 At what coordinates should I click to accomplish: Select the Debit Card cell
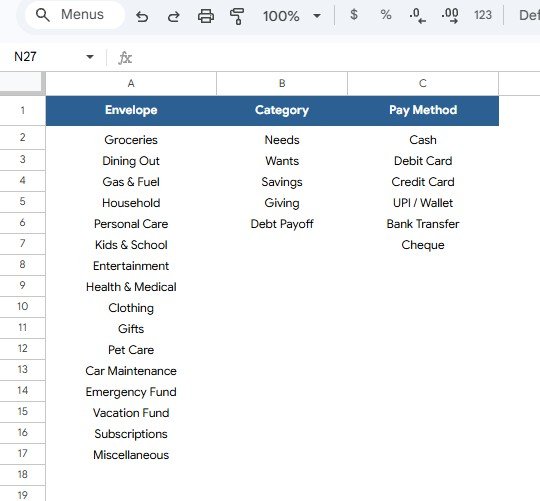tap(423, 160)
